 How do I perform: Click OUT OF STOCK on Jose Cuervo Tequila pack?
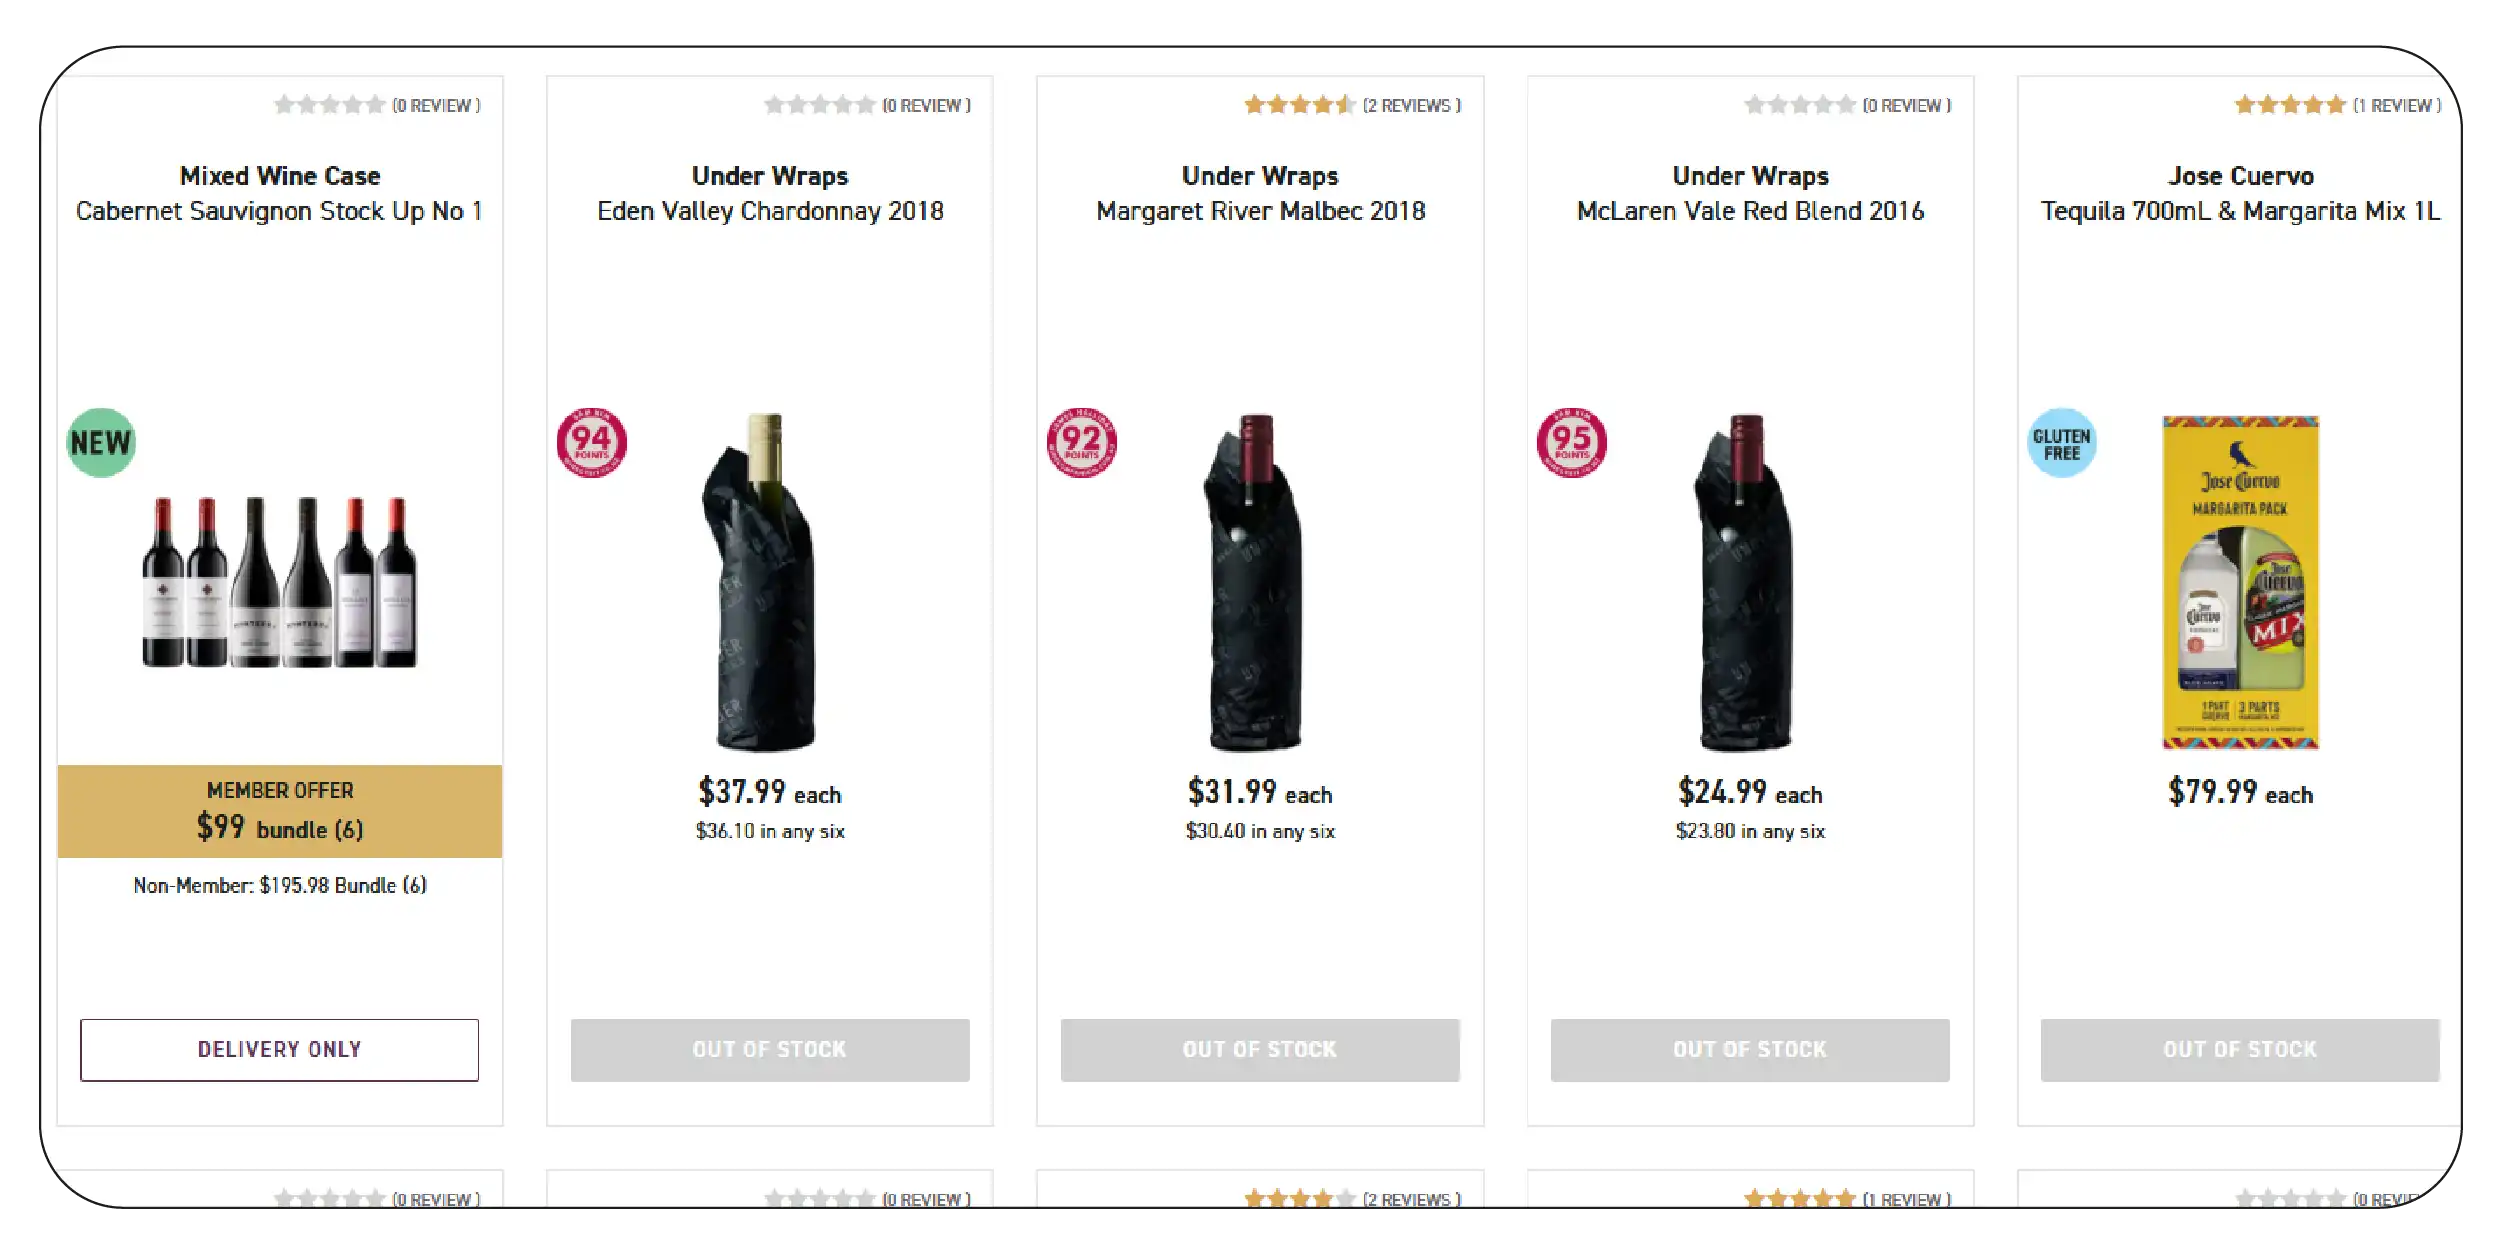tap(2239, 1050)
